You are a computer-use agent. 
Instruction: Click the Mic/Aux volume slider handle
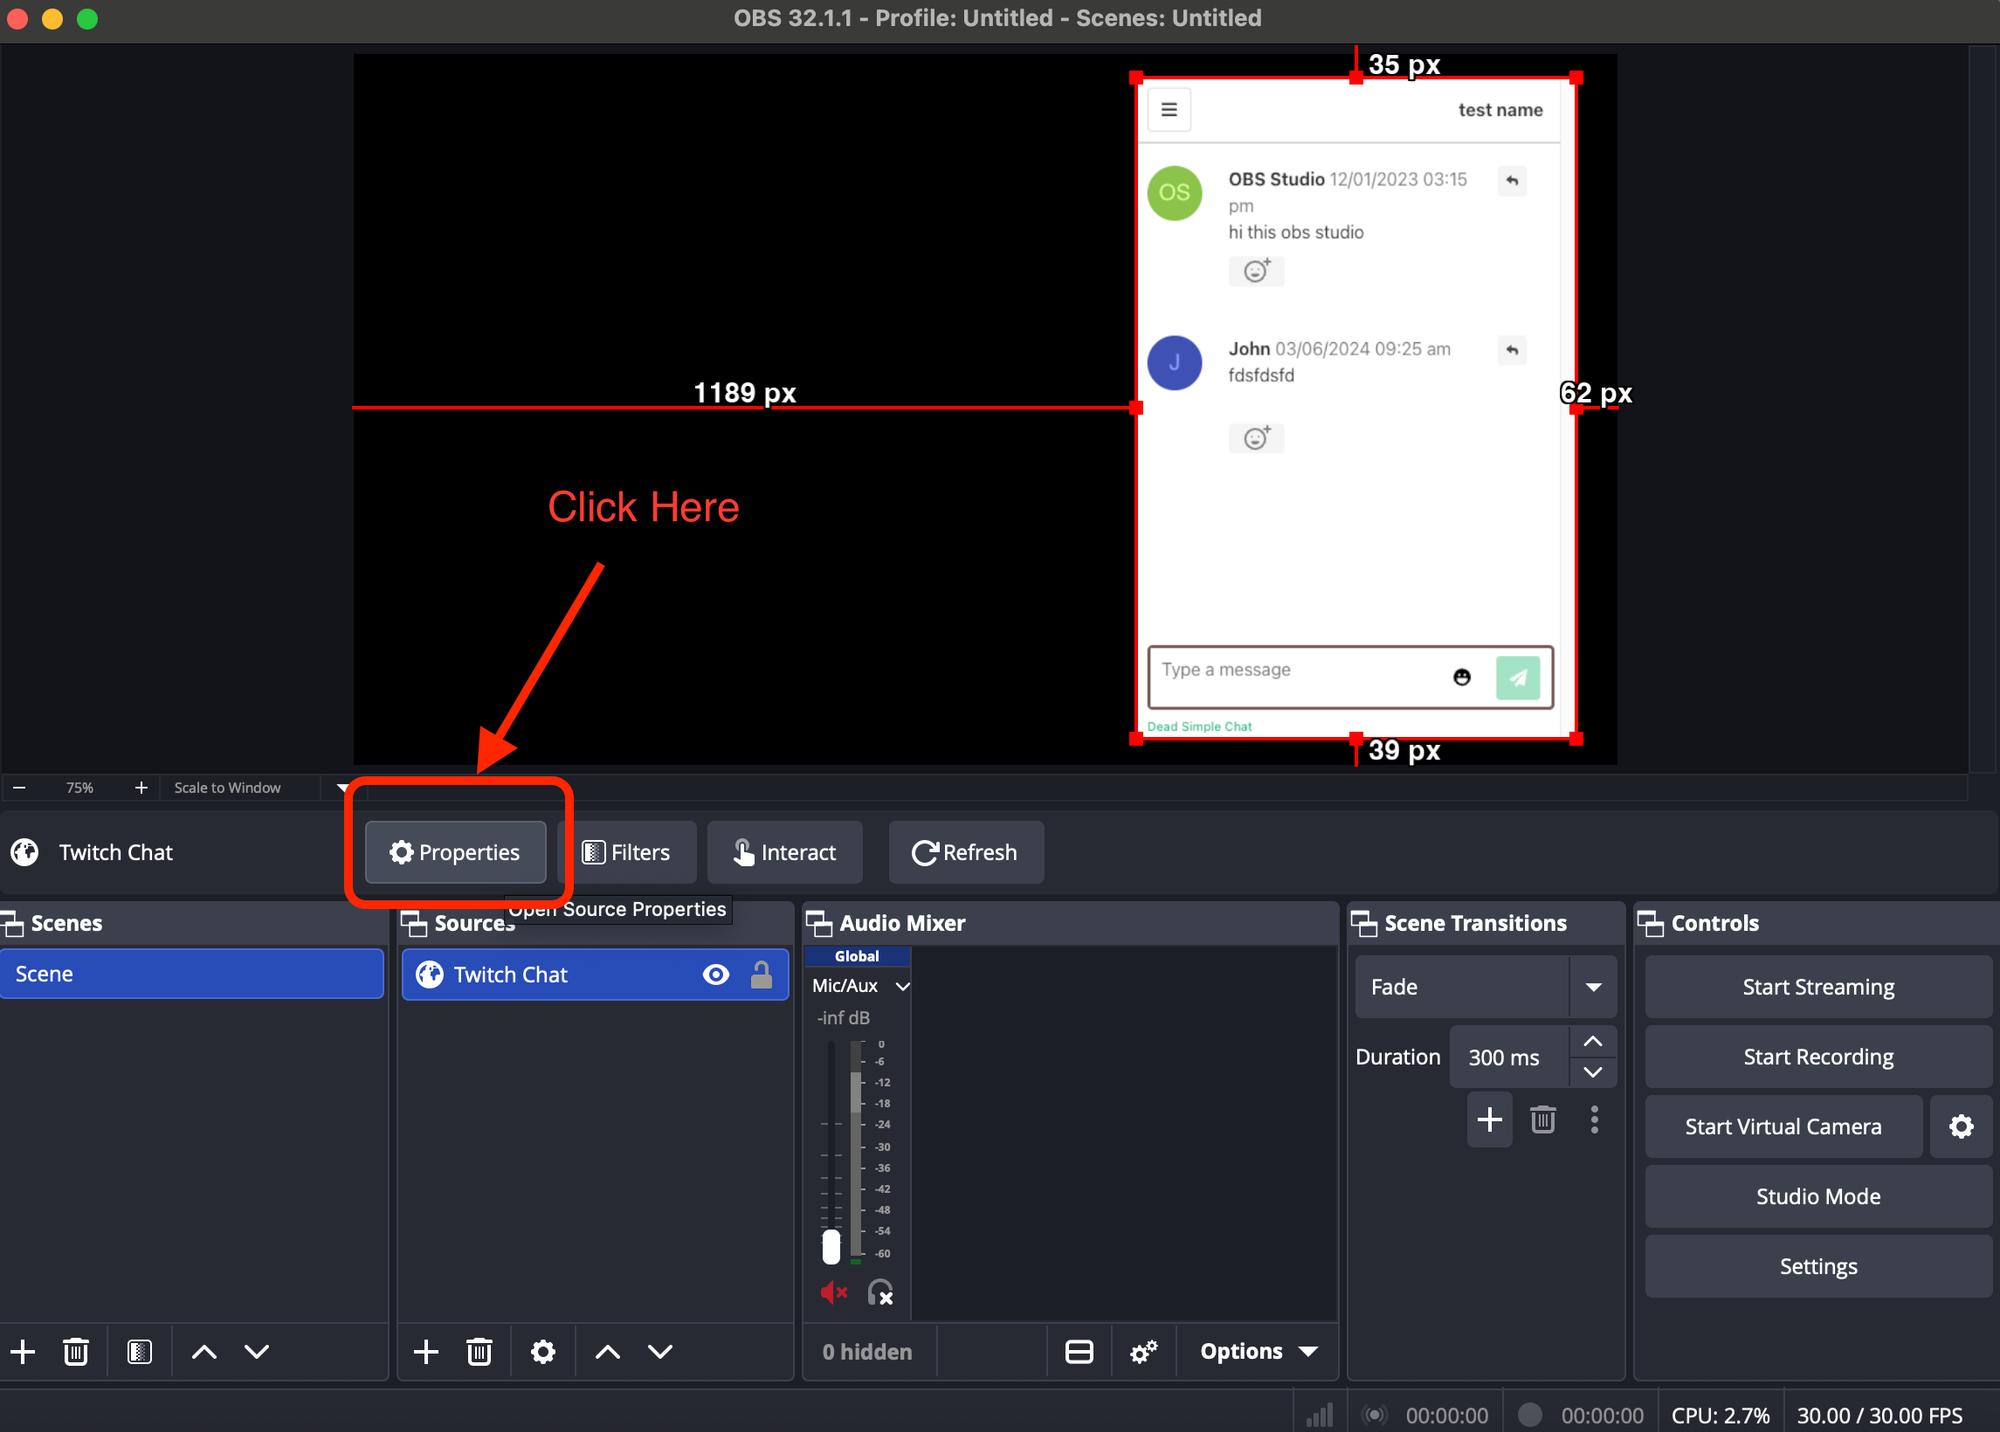point(831,1246)
